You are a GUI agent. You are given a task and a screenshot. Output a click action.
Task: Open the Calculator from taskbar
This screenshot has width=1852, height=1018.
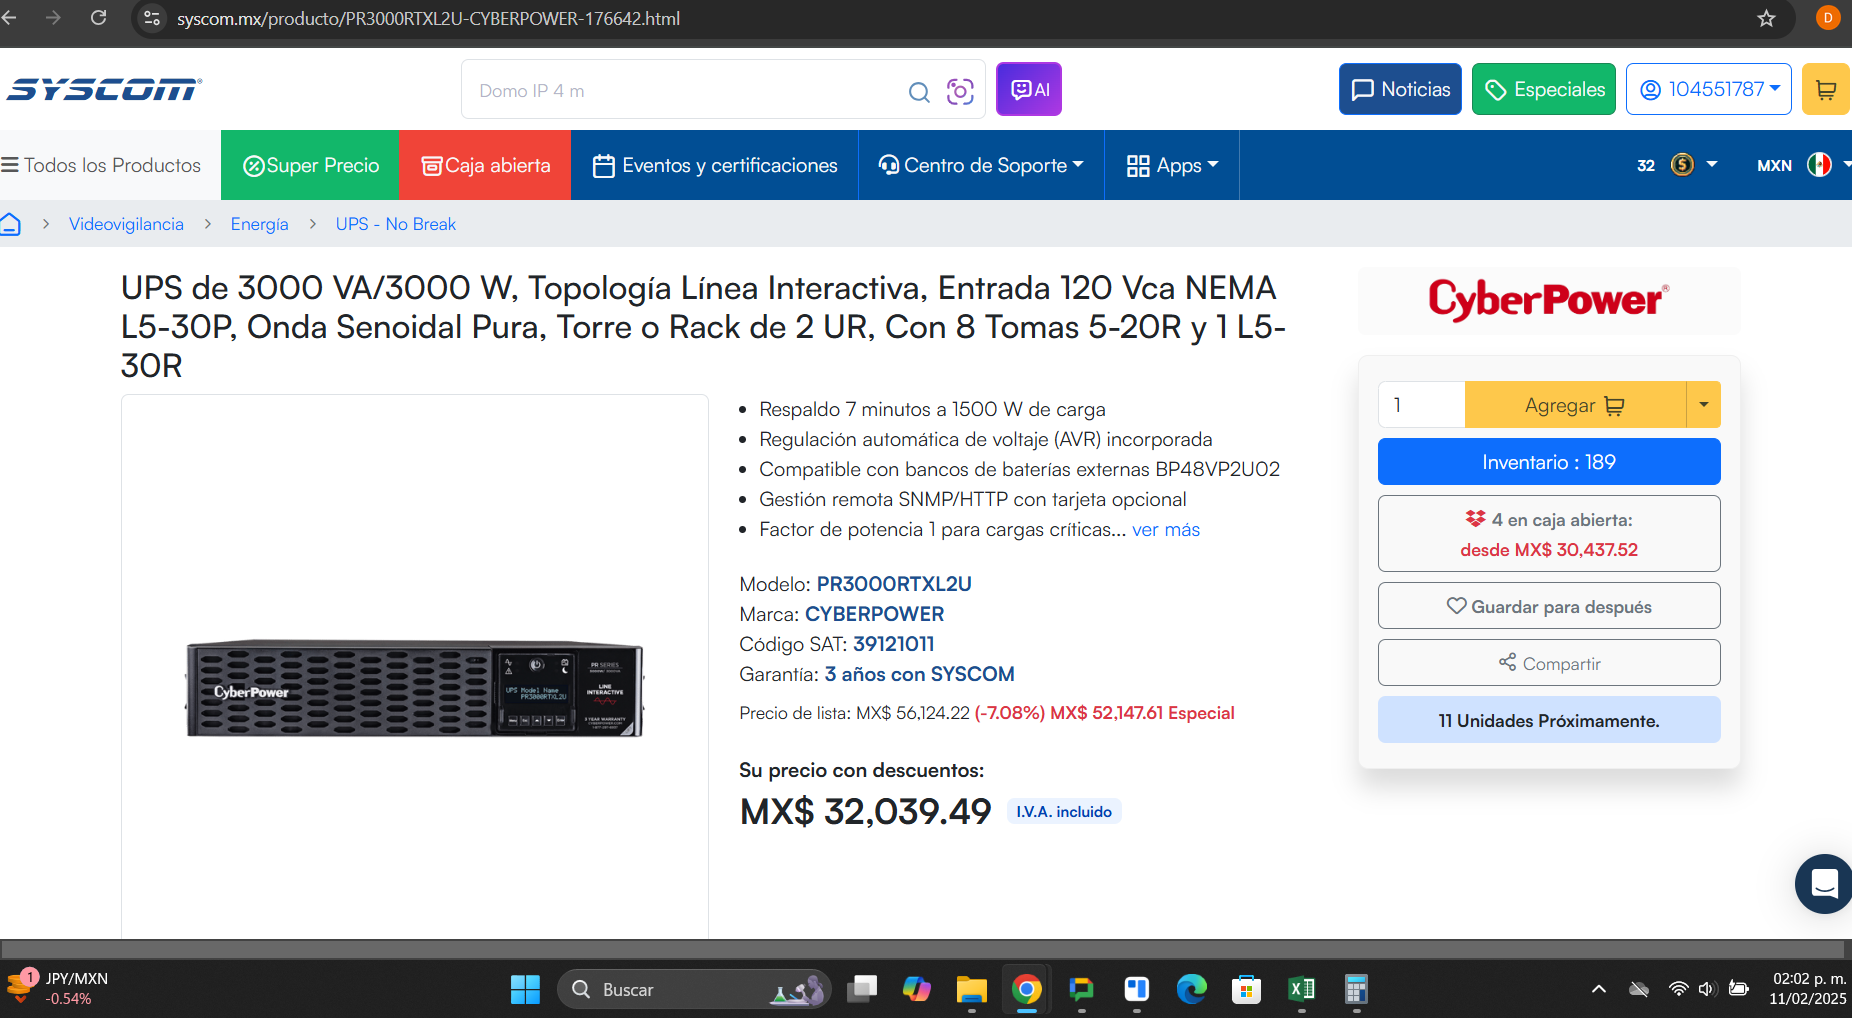1356,989
